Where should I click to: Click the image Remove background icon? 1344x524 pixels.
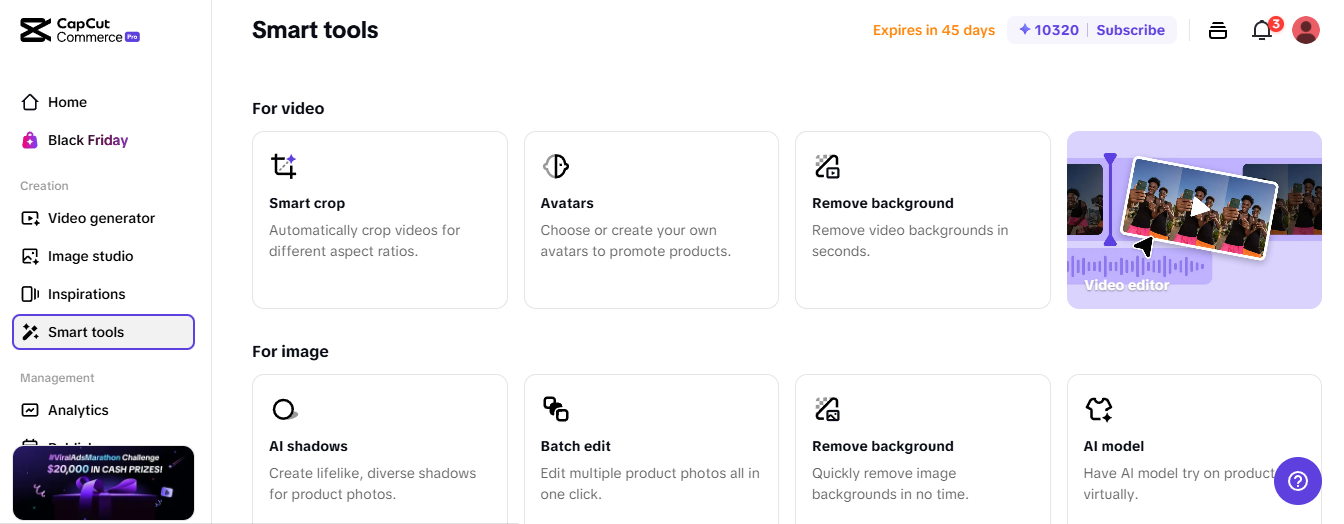pyautogui.click(x=827, y=409)
